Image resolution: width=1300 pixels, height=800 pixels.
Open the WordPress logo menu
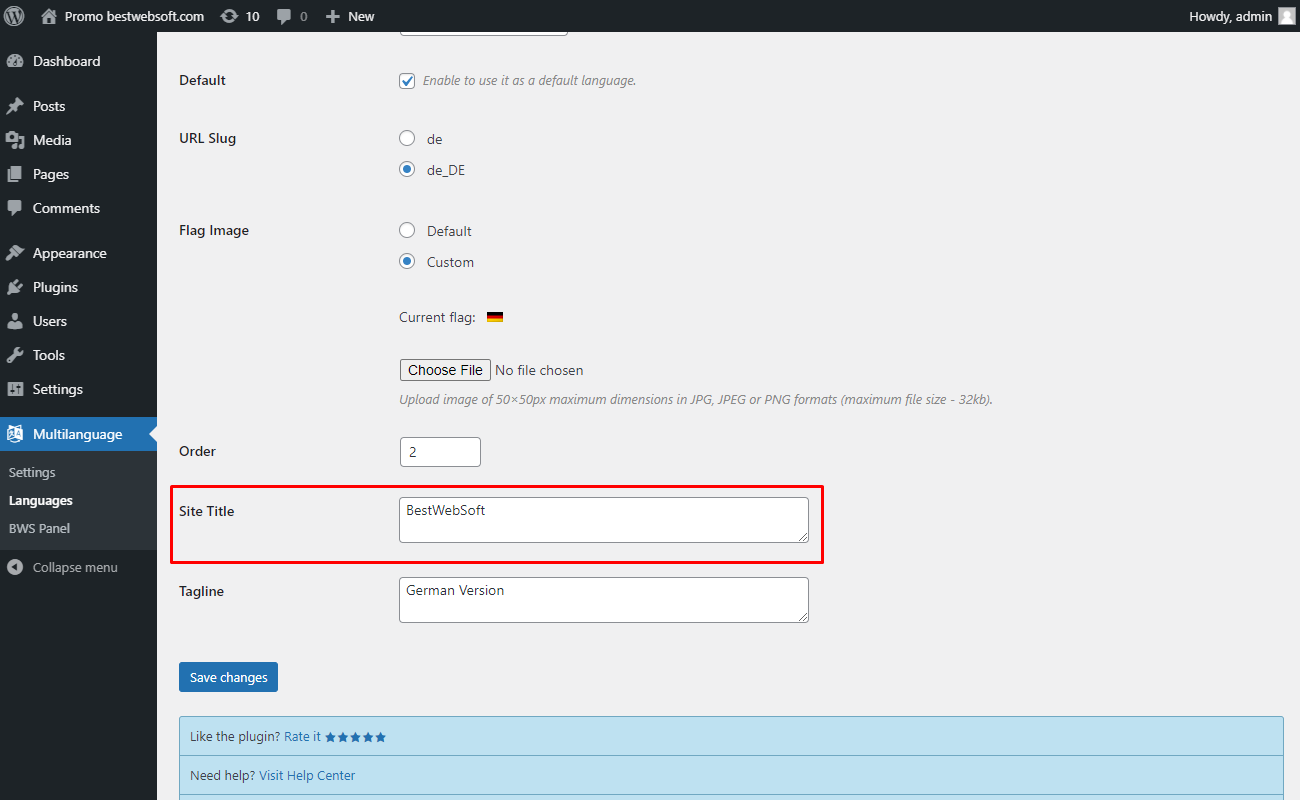coord(15,16)
